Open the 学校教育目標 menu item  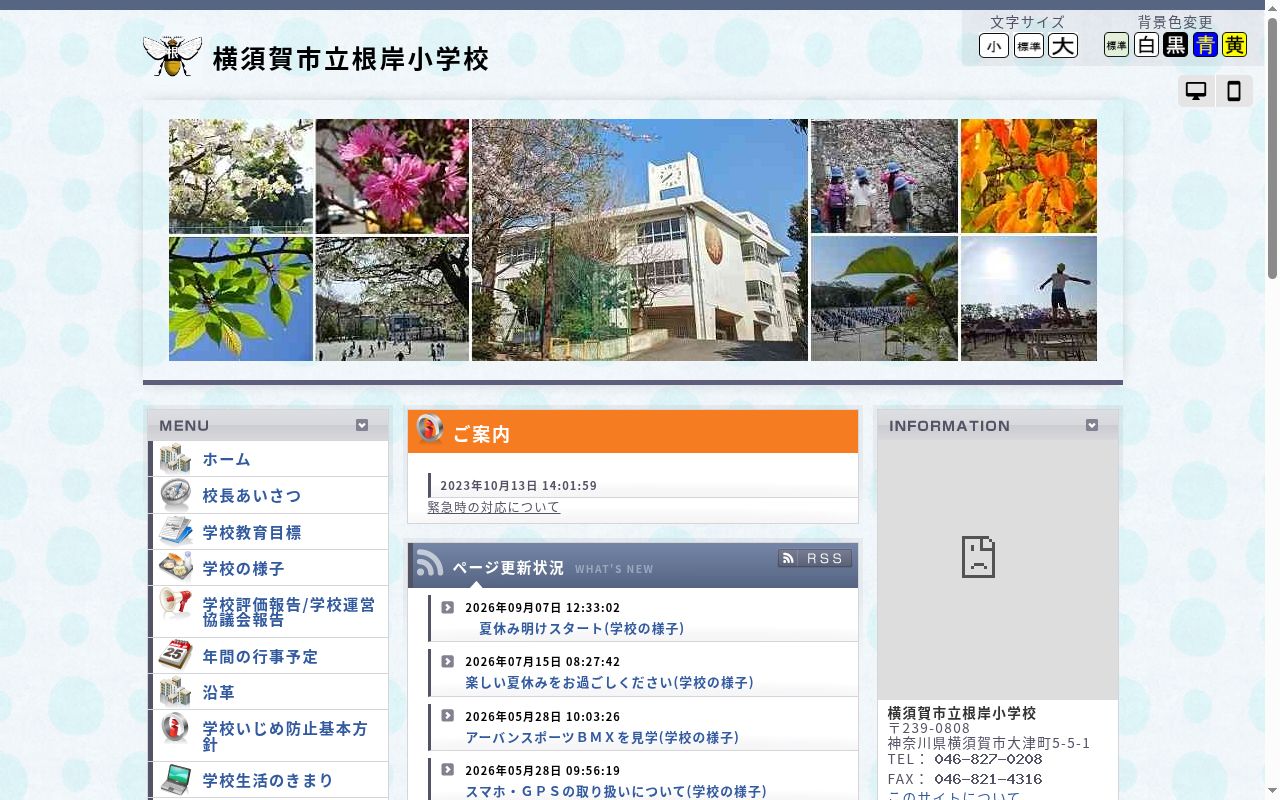270,532
